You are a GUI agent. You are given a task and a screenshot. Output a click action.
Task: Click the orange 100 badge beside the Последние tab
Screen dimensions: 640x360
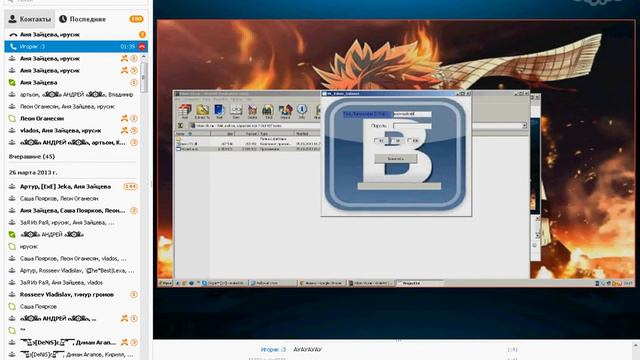136,19
